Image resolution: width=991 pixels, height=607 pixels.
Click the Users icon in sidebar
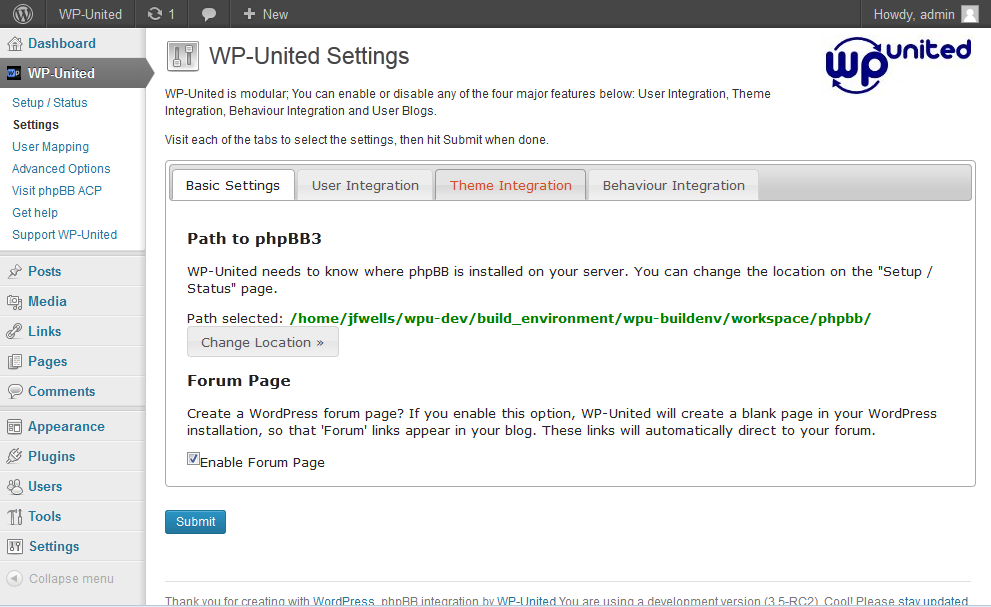tap(15, 487)
